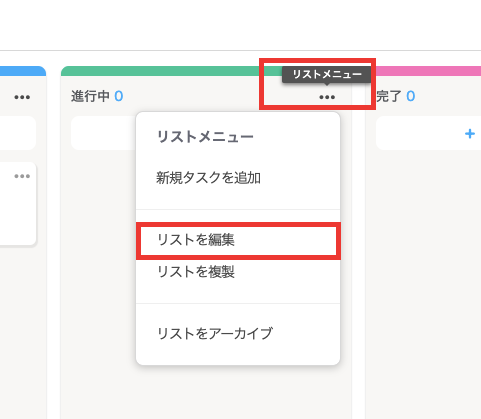Viewport: 481px width, 419px height.
Task: Click the 進行中 list title
Action: (x=90, y=96)
